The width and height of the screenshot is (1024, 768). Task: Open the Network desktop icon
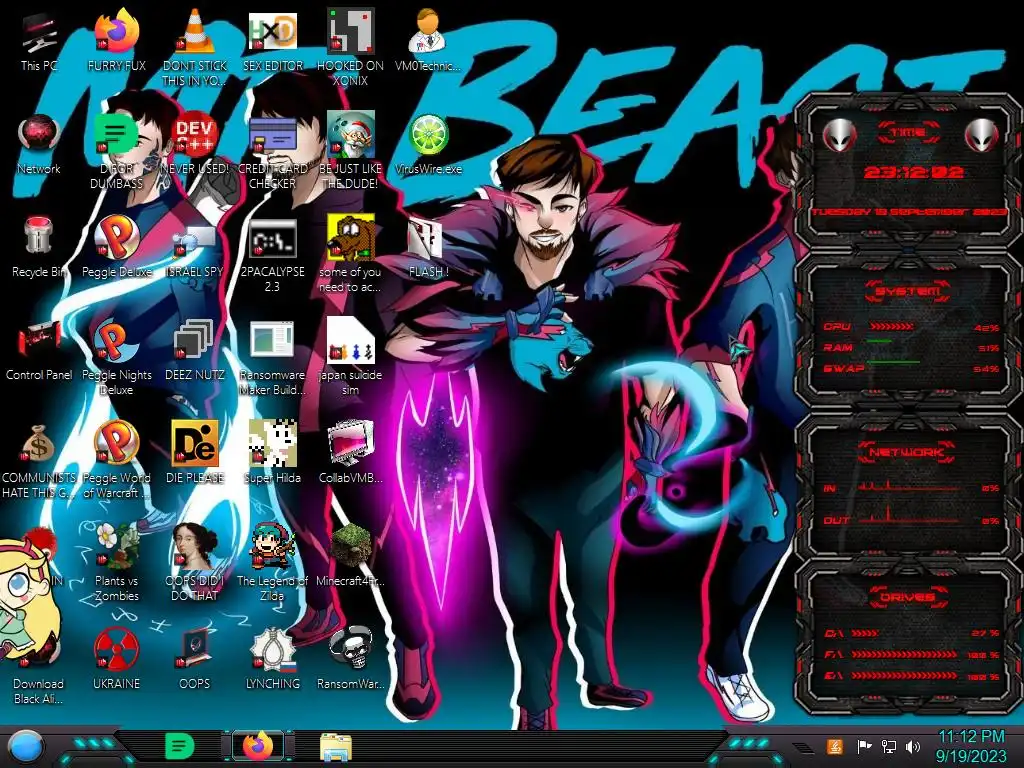pos(39,135)
